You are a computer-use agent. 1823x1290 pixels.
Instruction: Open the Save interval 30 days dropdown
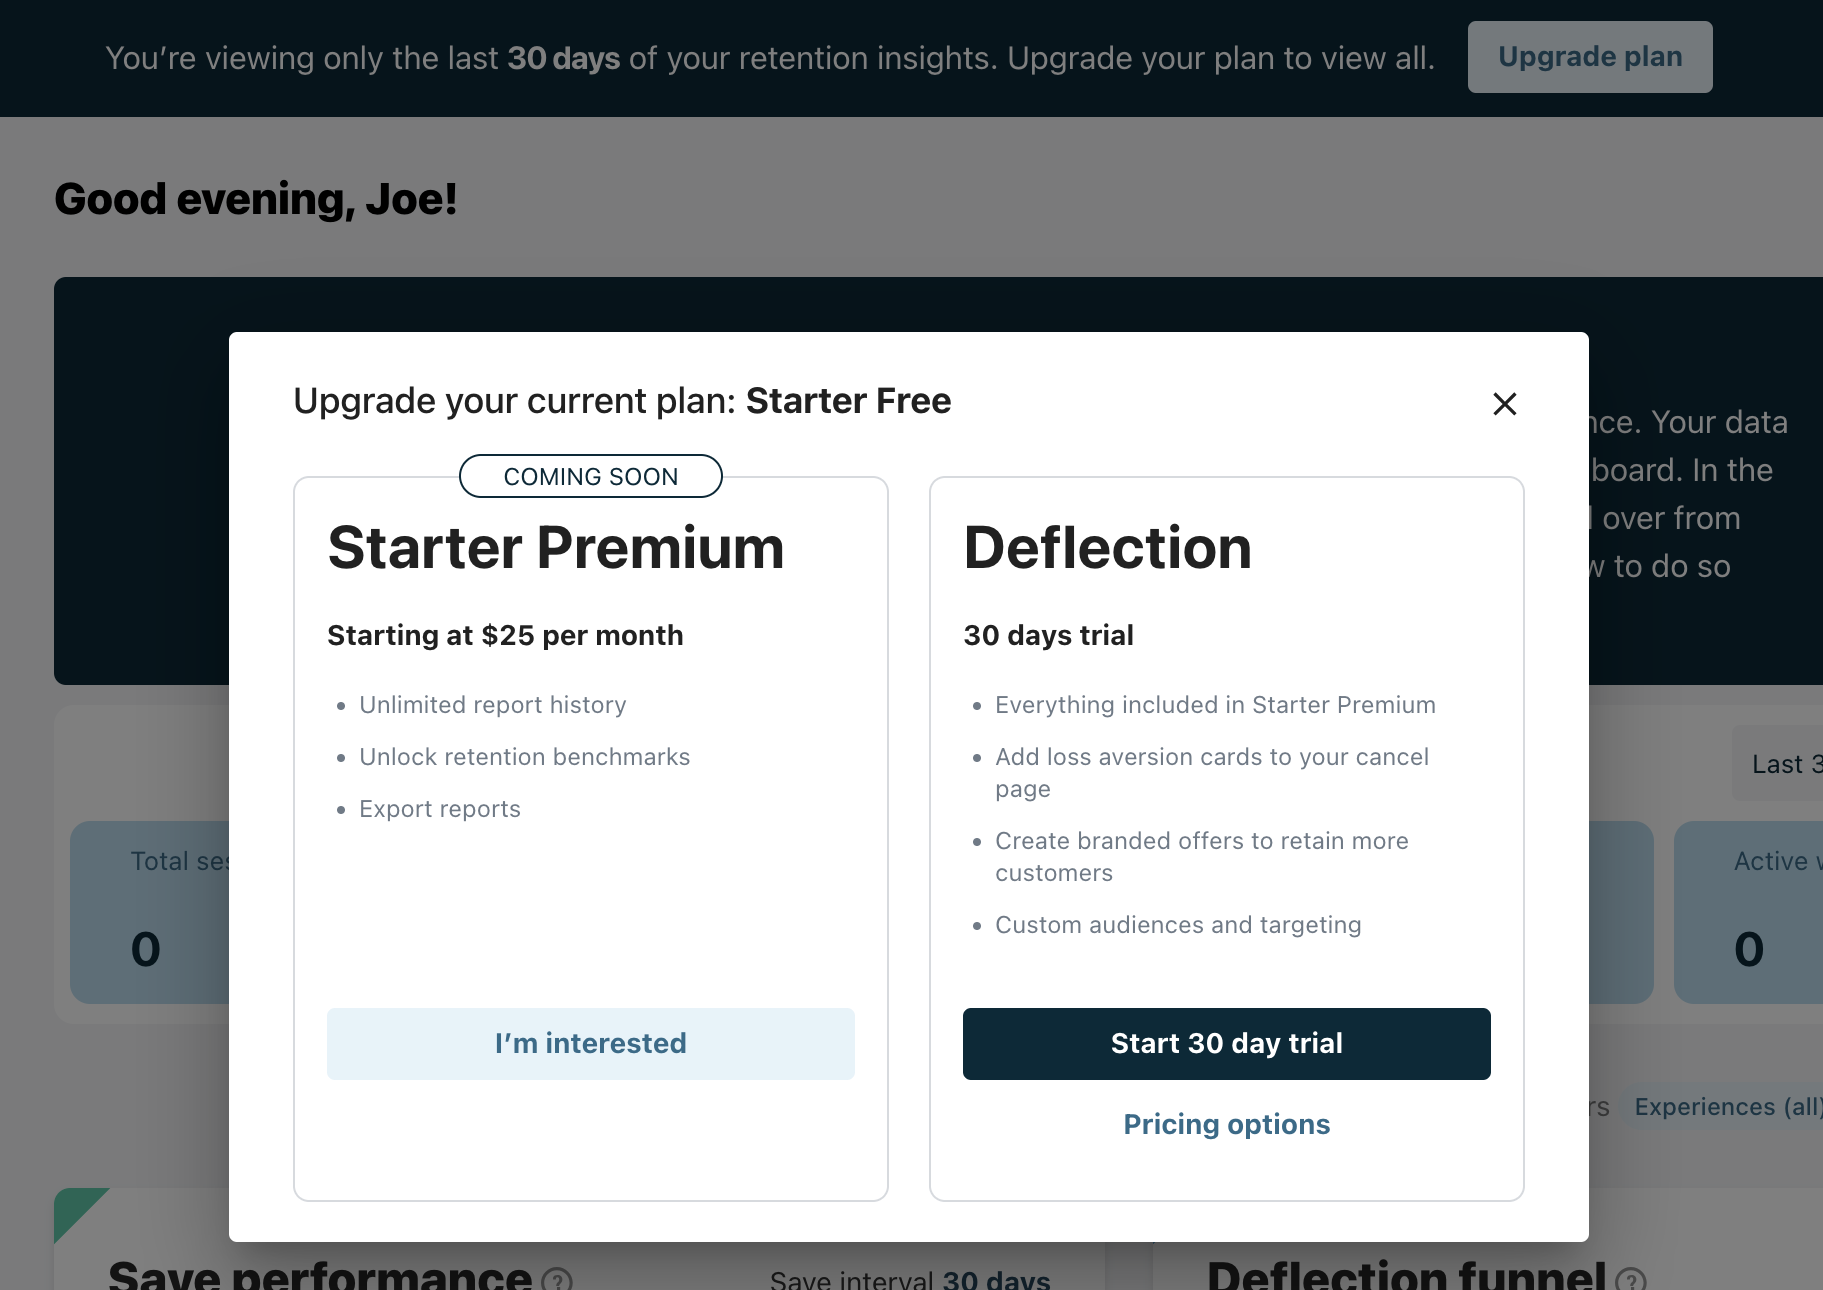click(995, 1279)
